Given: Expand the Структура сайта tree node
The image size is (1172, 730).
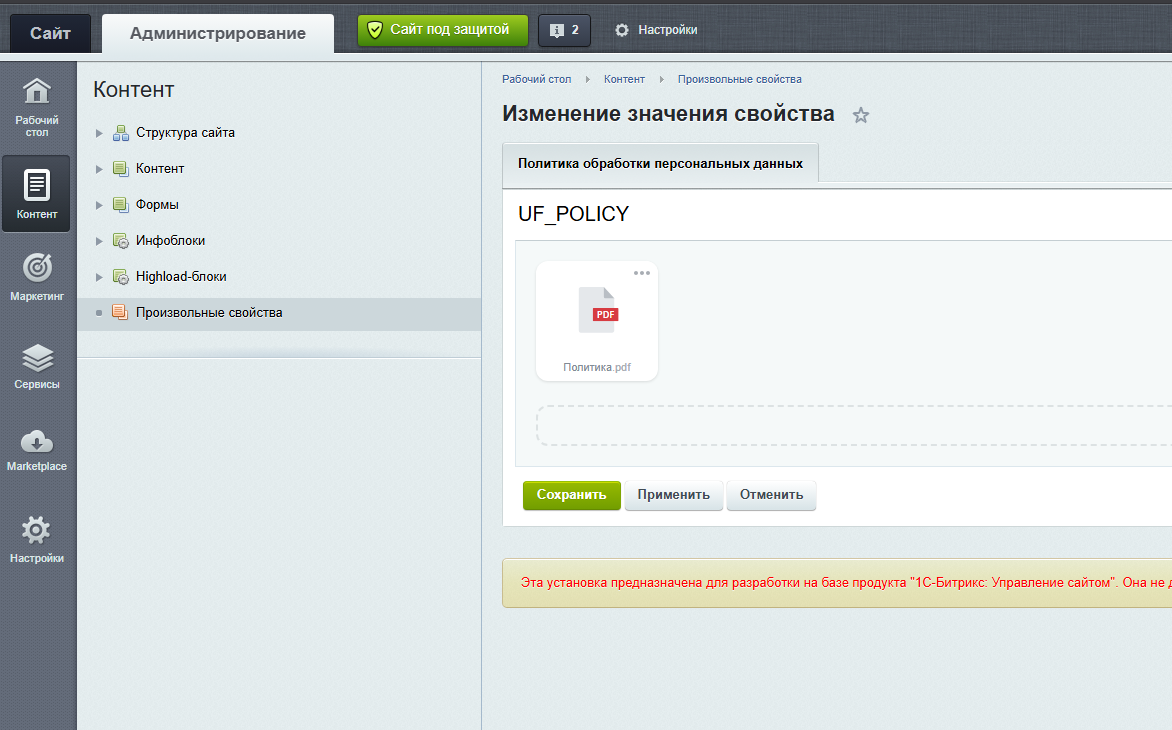Looking at the screenshot, I should click(99, 133).
